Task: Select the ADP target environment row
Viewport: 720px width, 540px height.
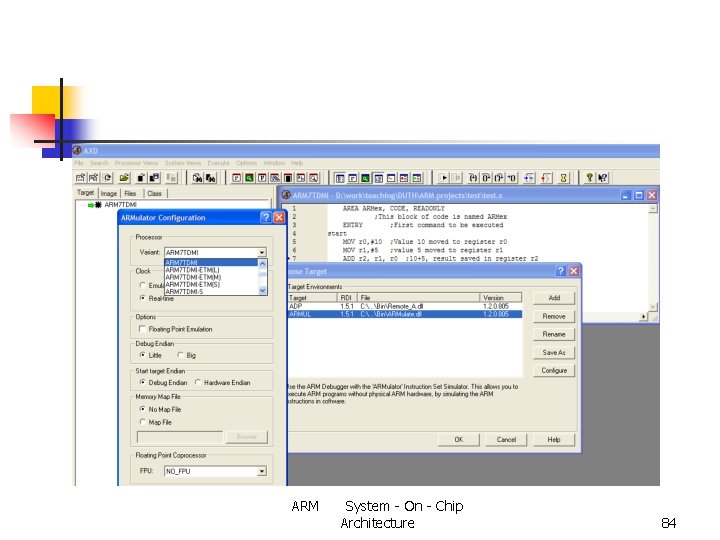Action: (x=405, y=306)
